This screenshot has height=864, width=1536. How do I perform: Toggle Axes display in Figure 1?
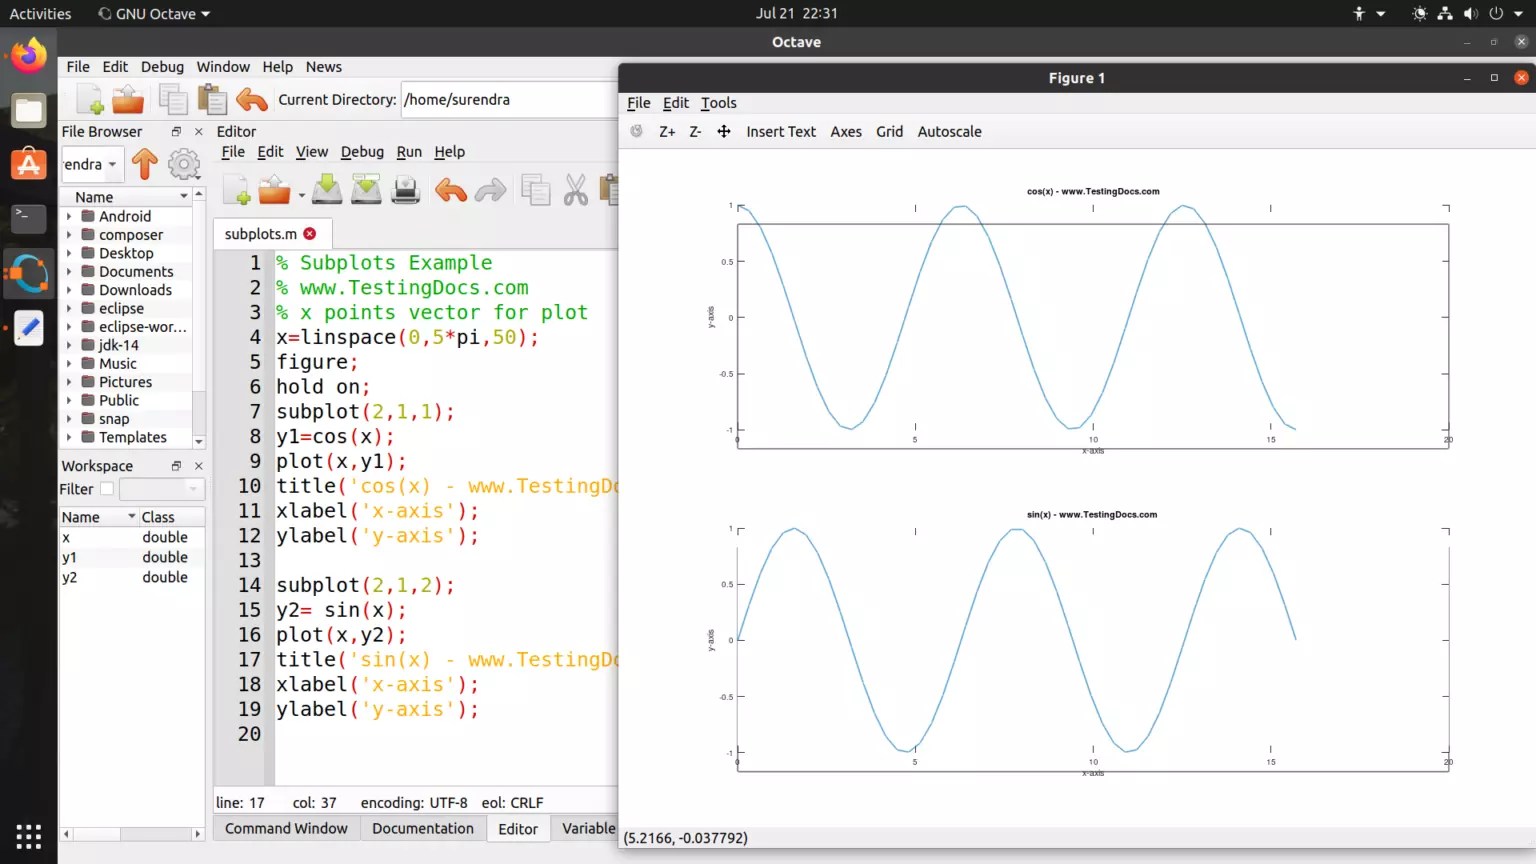845,131
